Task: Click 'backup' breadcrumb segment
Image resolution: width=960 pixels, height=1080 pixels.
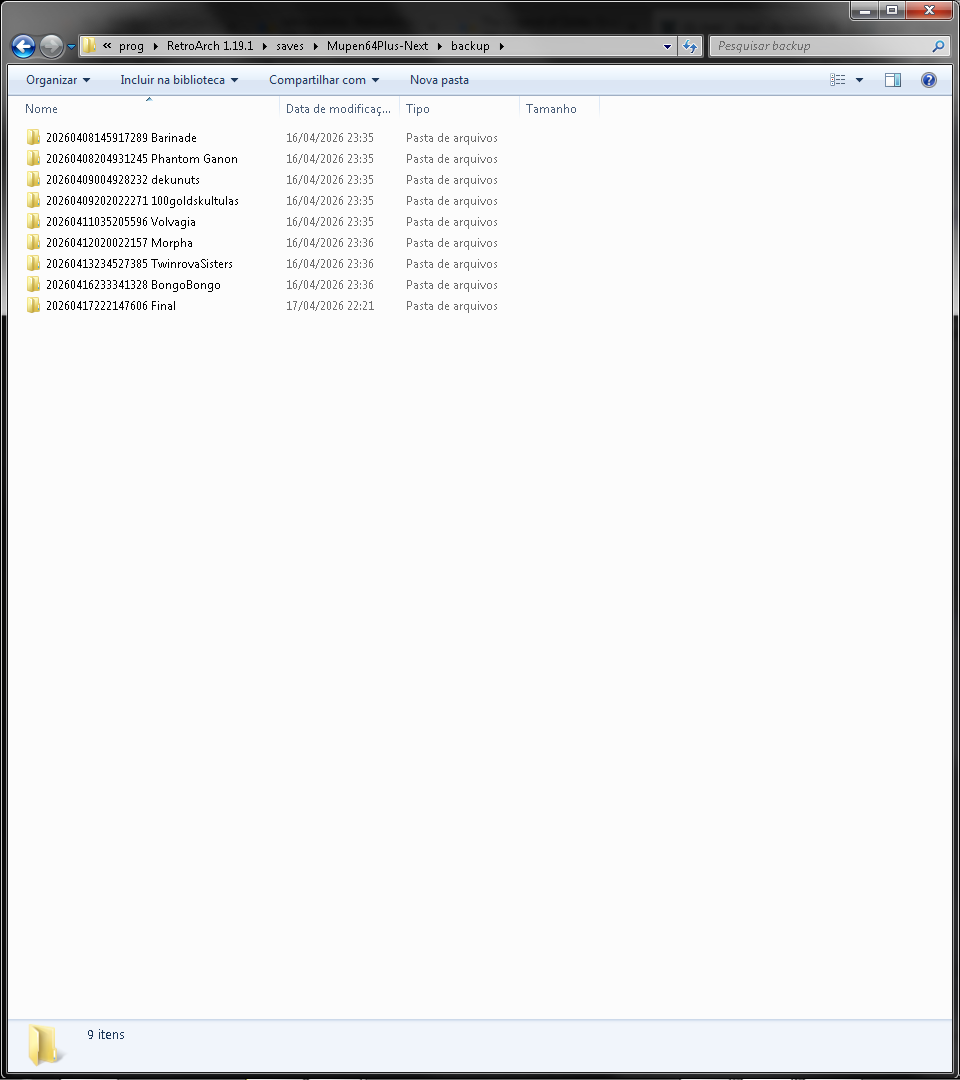Action: [470, 46]
